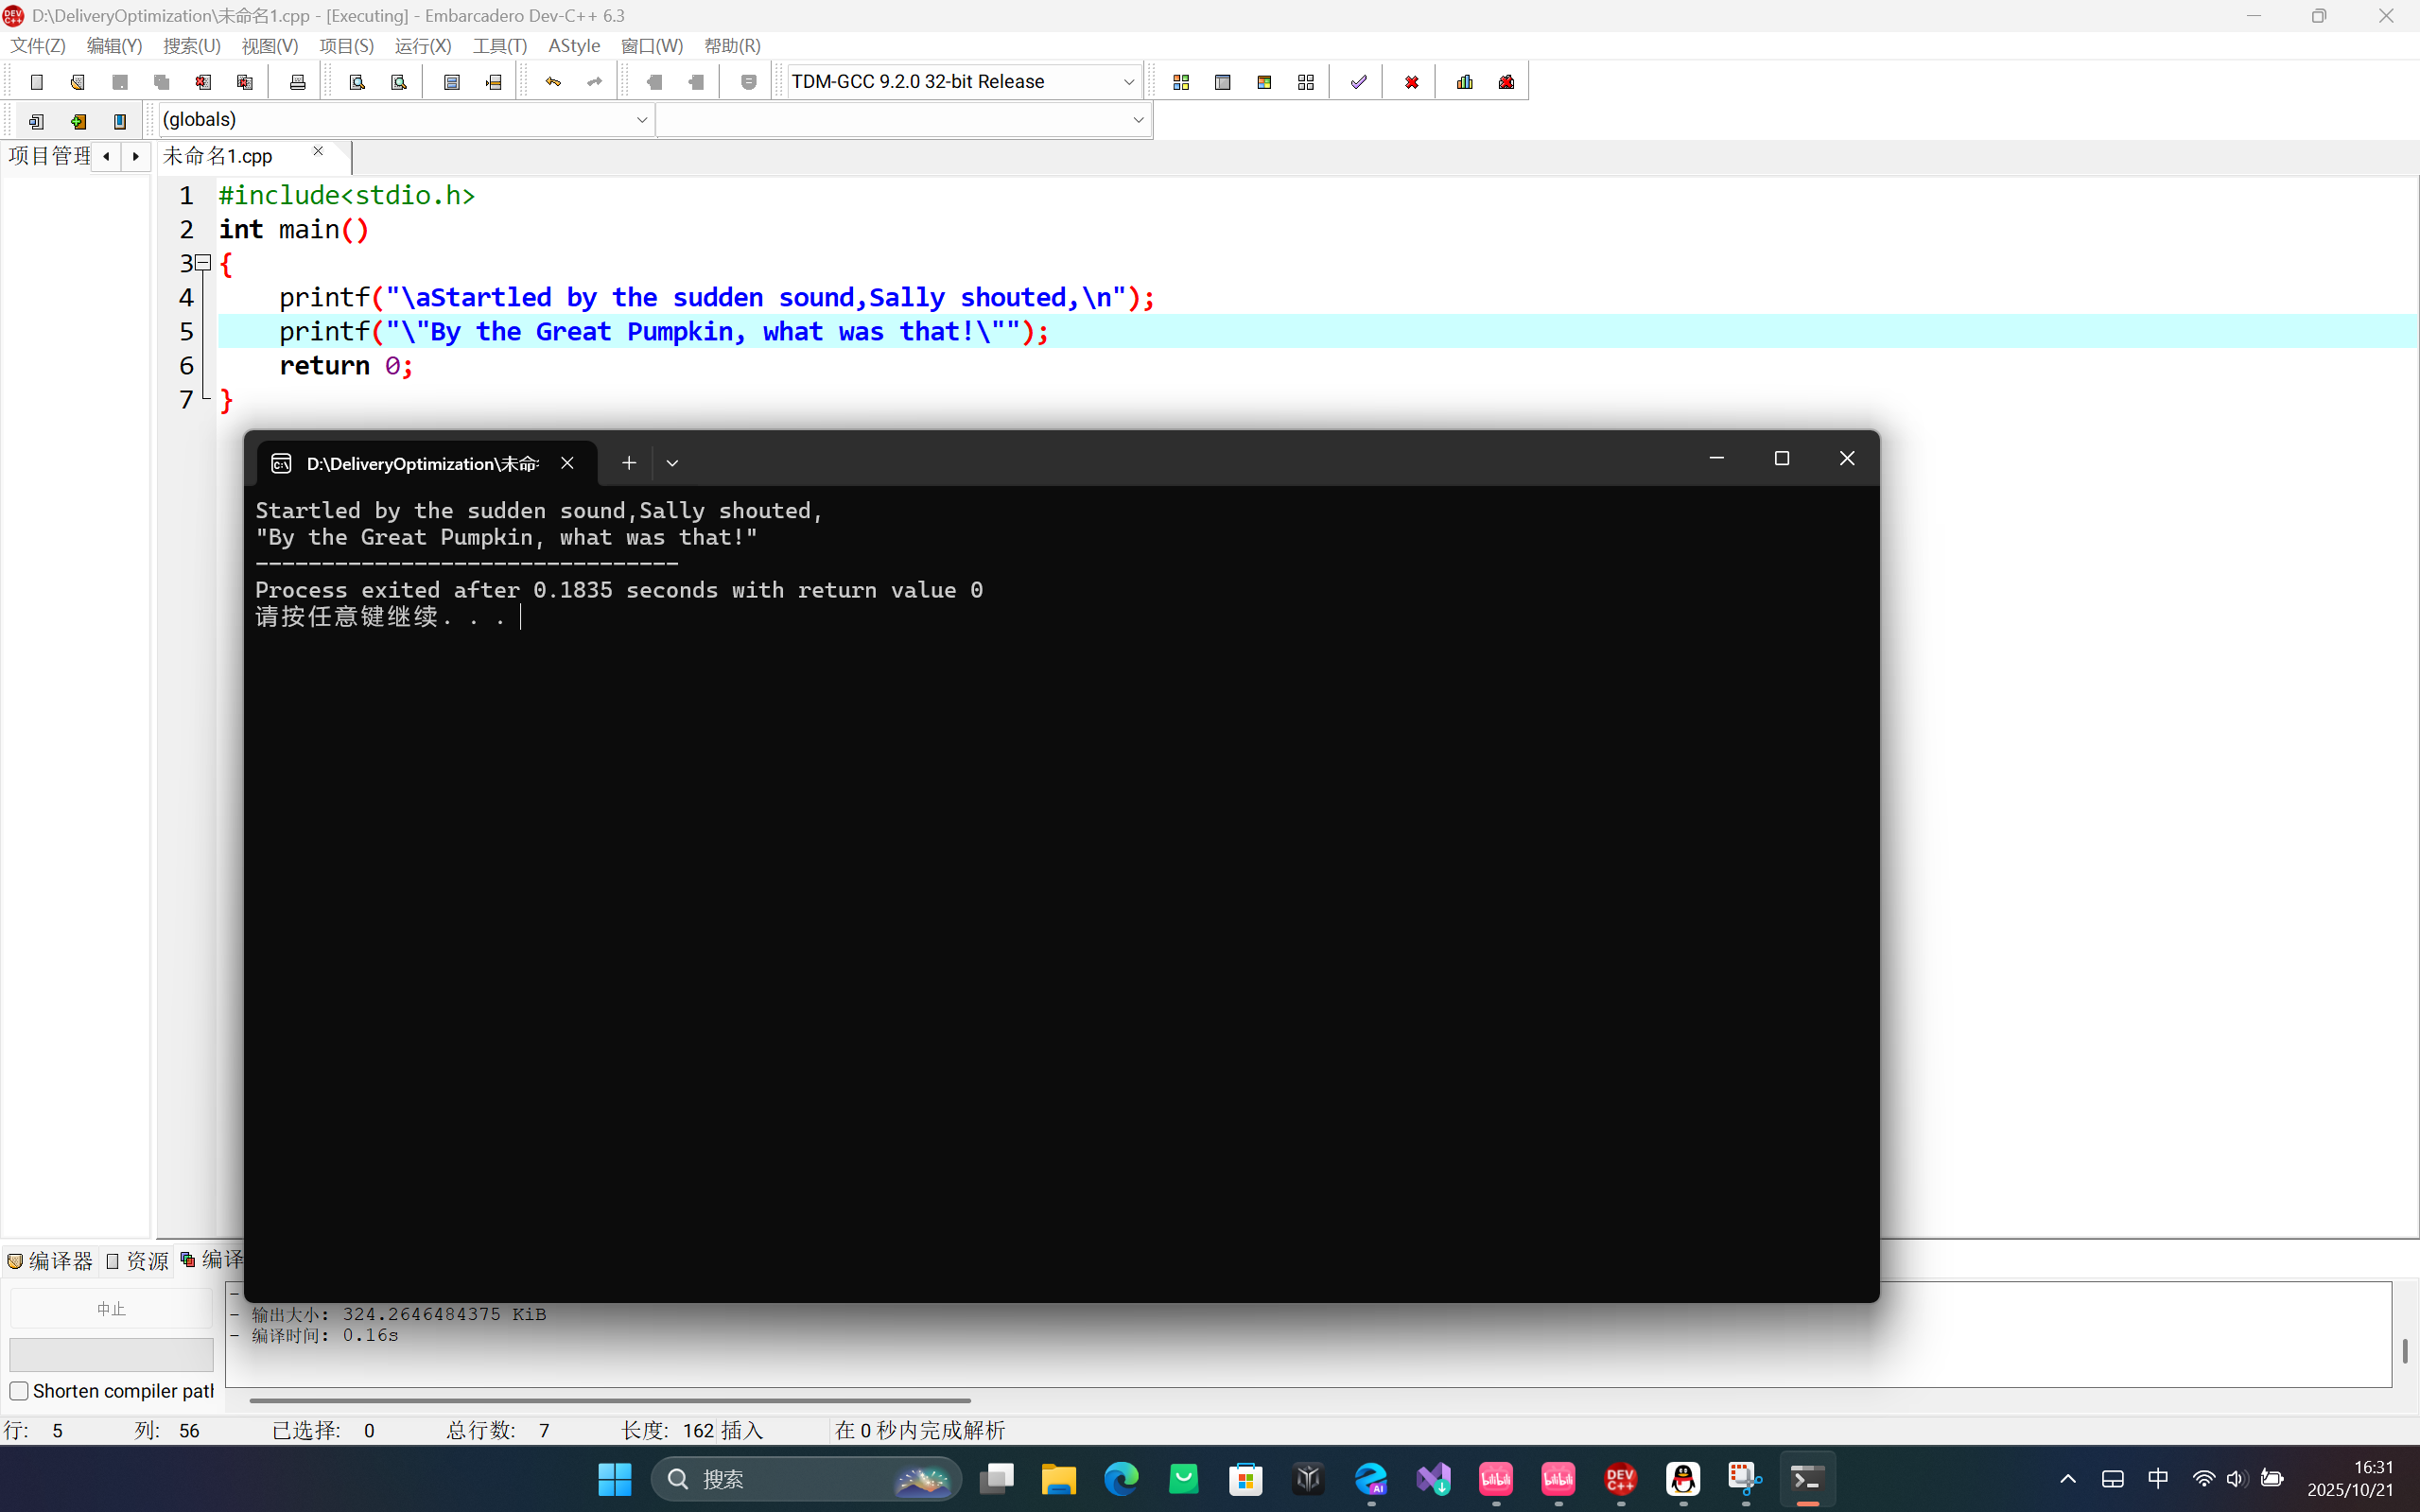Open terminal new-tab dropdown chevron
Viewport: 2420px width, 1512px height.
[672, 463]
